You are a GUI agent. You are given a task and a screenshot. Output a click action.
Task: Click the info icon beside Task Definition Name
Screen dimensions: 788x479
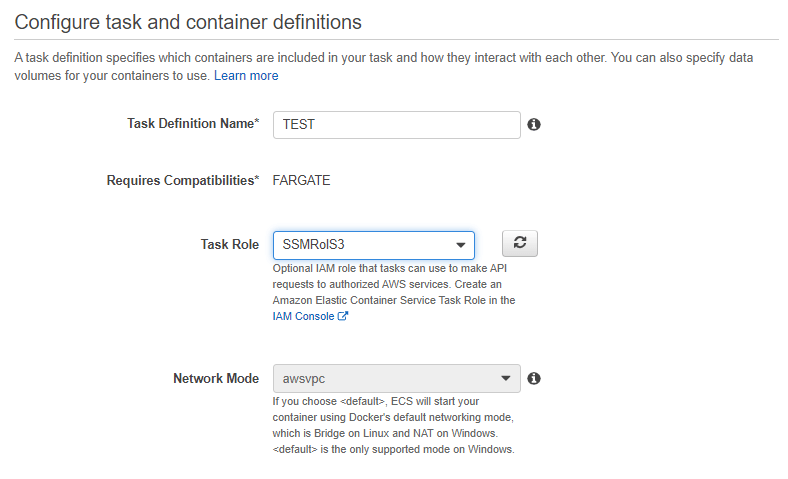point(534,124)
